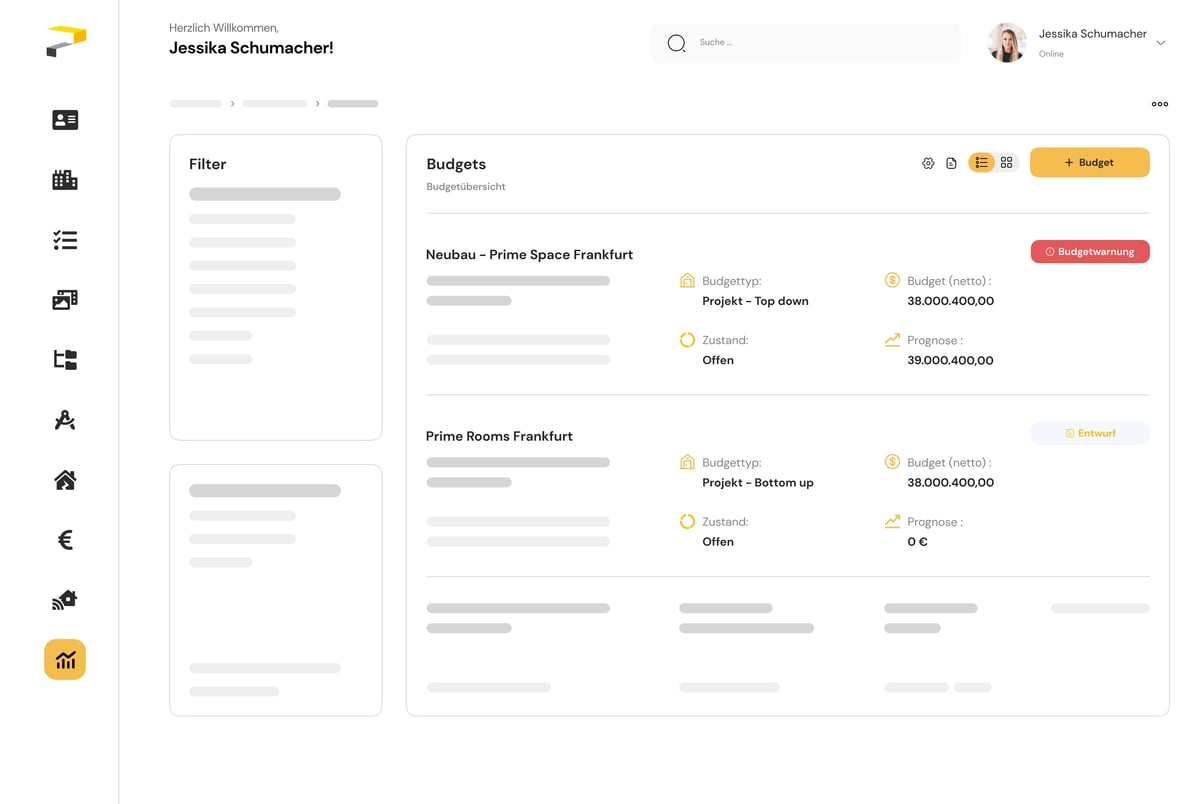Select the active budget chart sidebar icon
The image size is (1200, 804).
[x=65, y=660]
